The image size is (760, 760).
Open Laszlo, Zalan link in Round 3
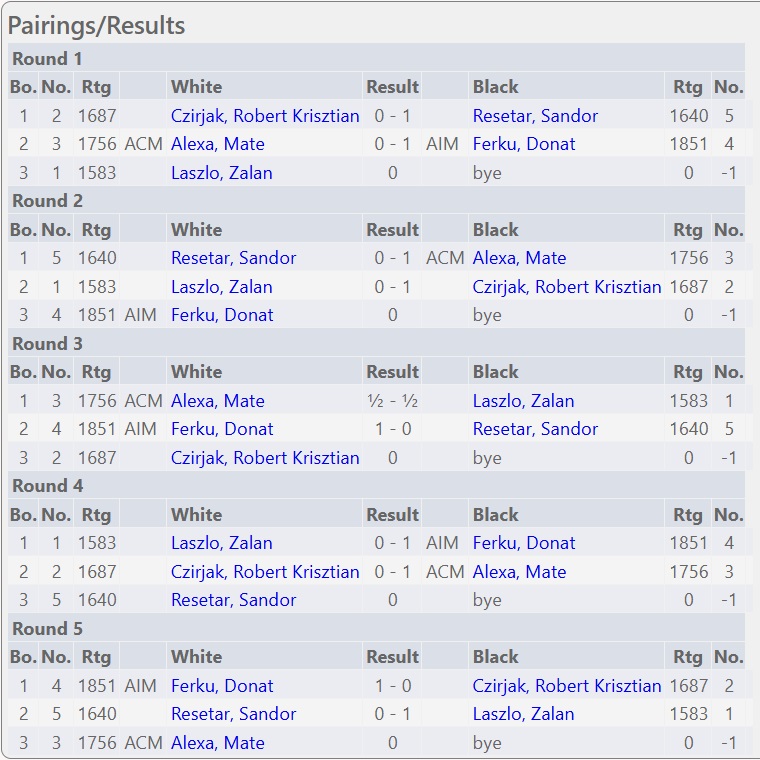pyautogui.click(x=523, y=401)
